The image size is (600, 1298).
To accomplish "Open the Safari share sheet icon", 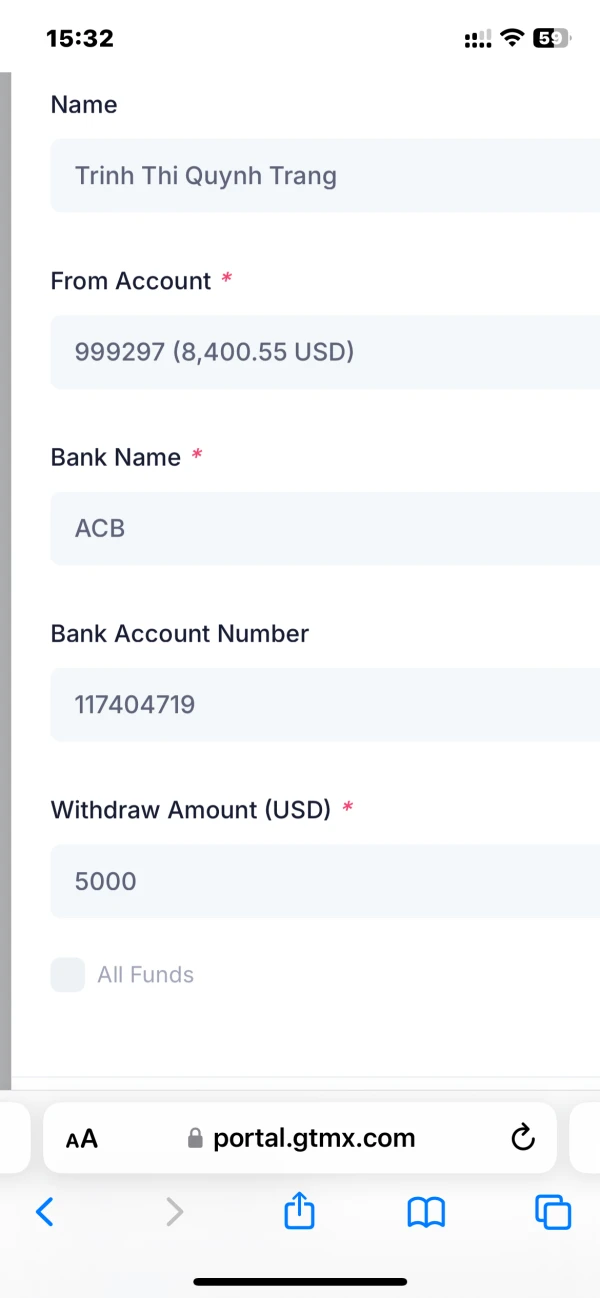I will [300, 1211].
